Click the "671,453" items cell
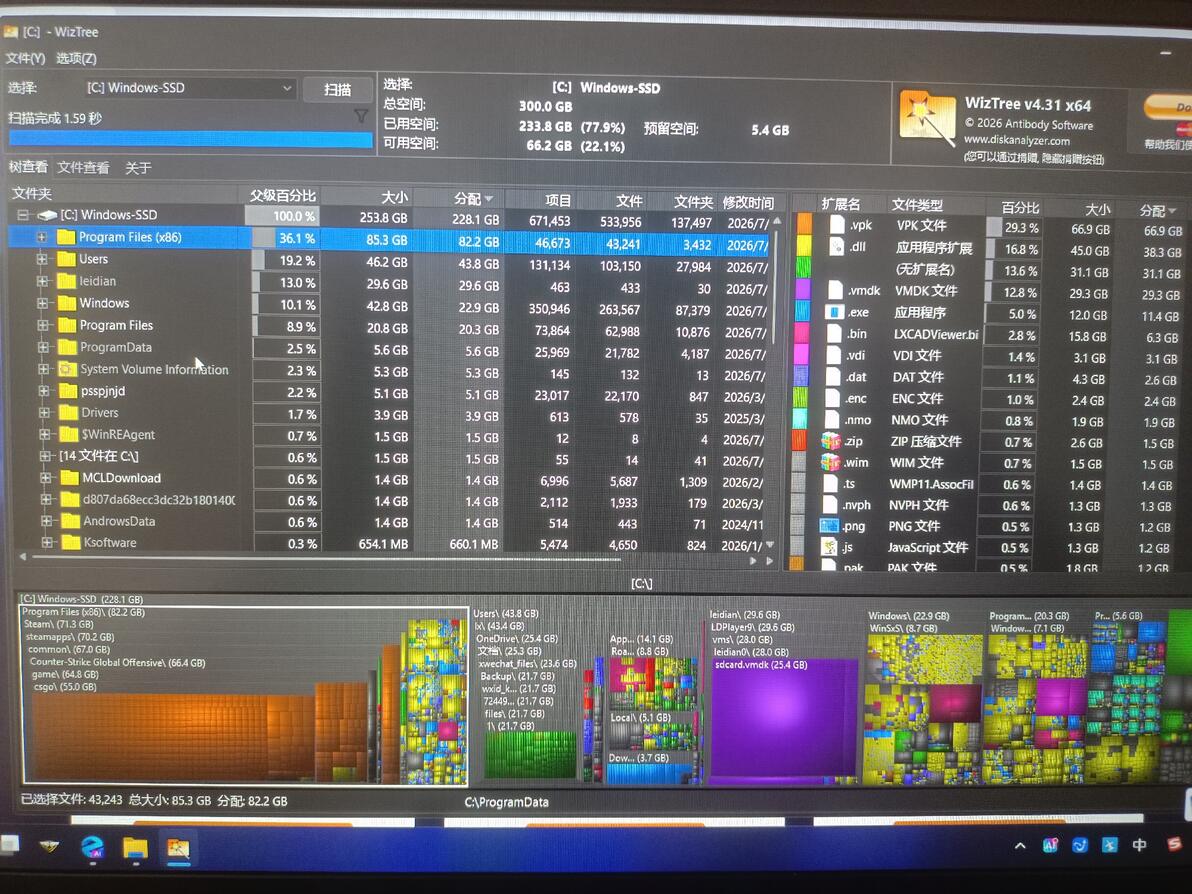Image resolution: width=1192 pixels, height=894 pixels. pos(549,221)
